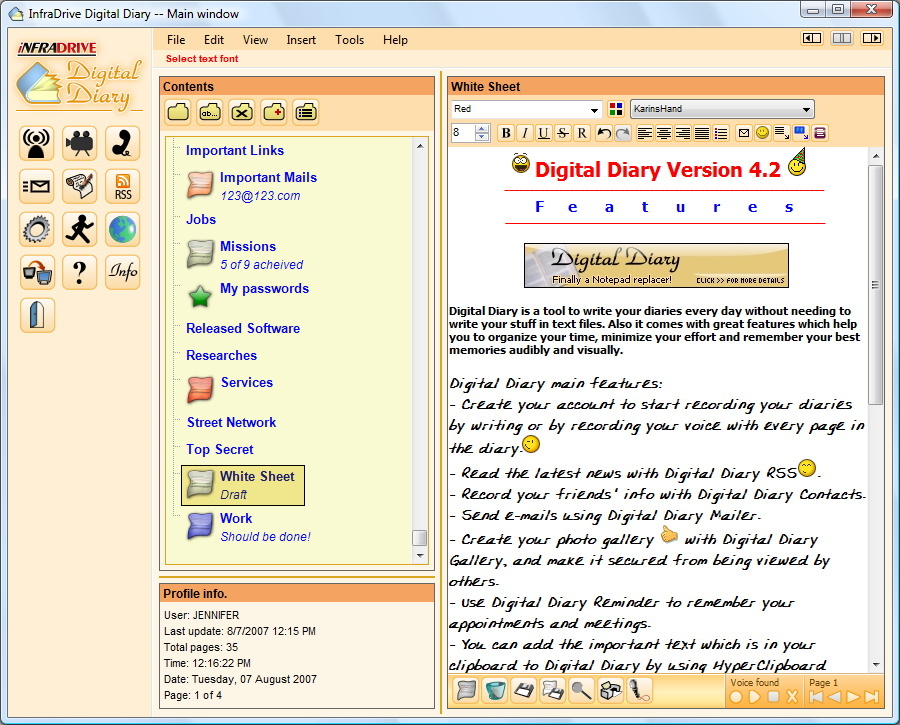Redo the last edit

click(x=623, y=133)
